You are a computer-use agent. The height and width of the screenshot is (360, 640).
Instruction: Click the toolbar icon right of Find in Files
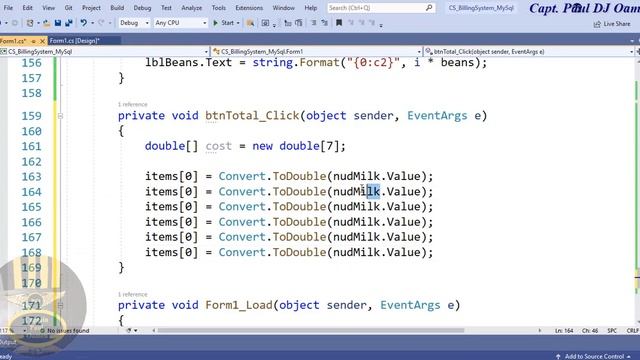point(265,23)
